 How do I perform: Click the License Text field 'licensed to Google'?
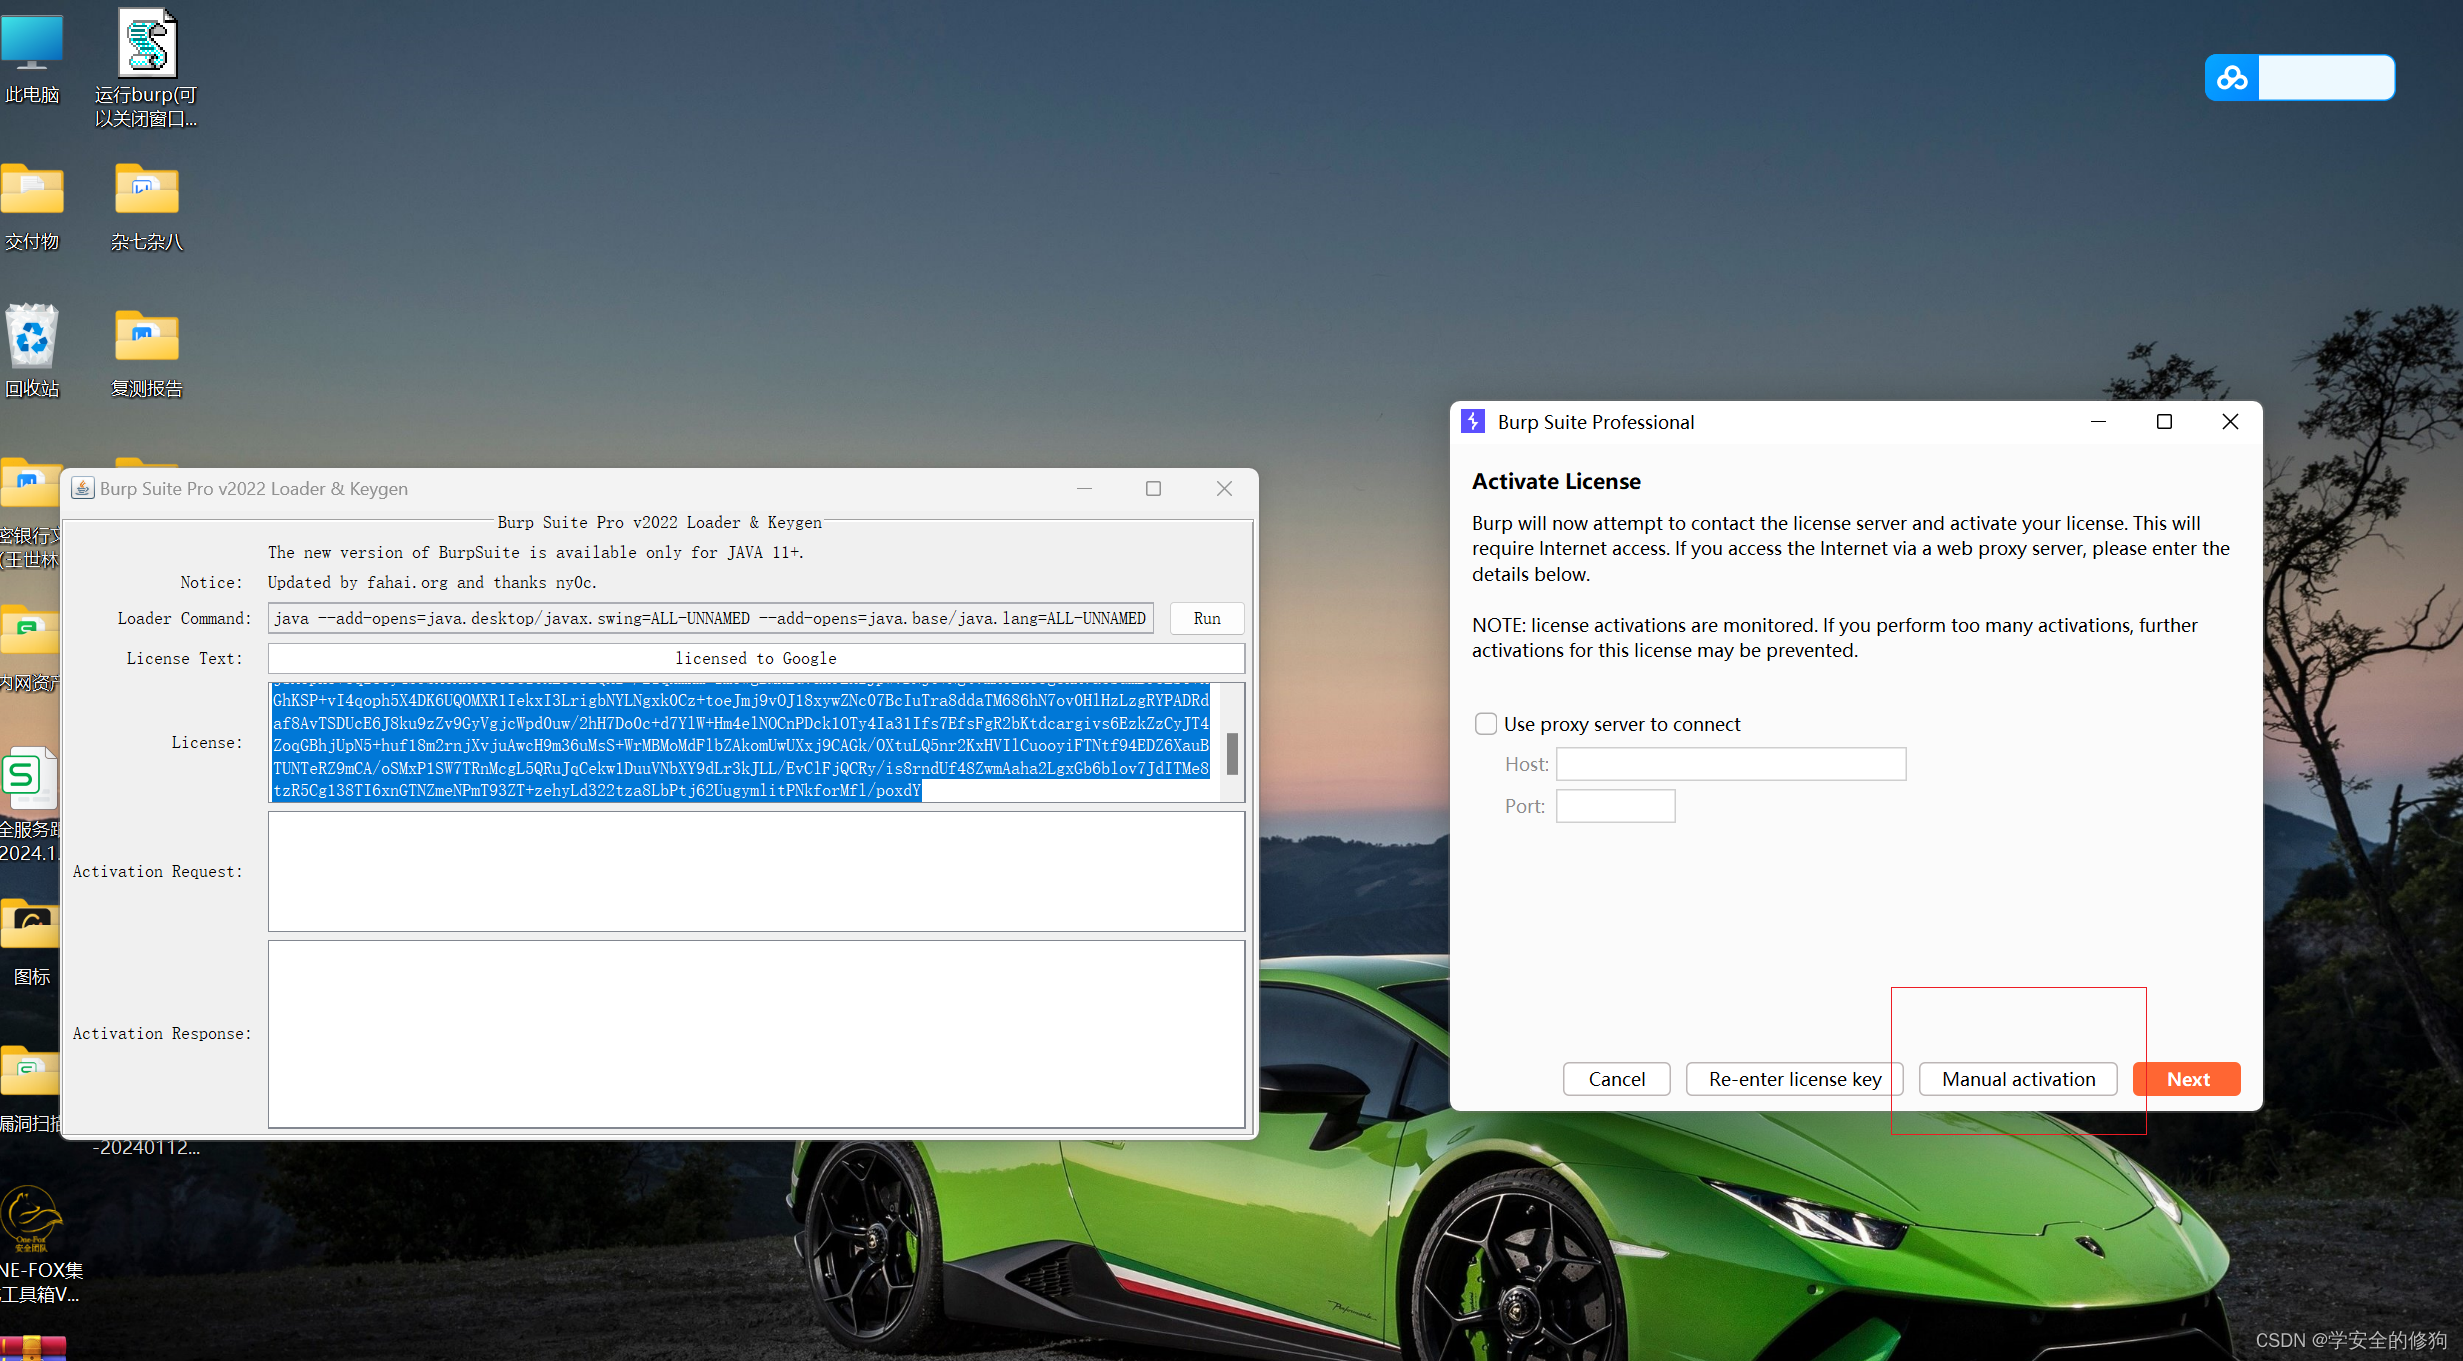[x=756, y=658]
